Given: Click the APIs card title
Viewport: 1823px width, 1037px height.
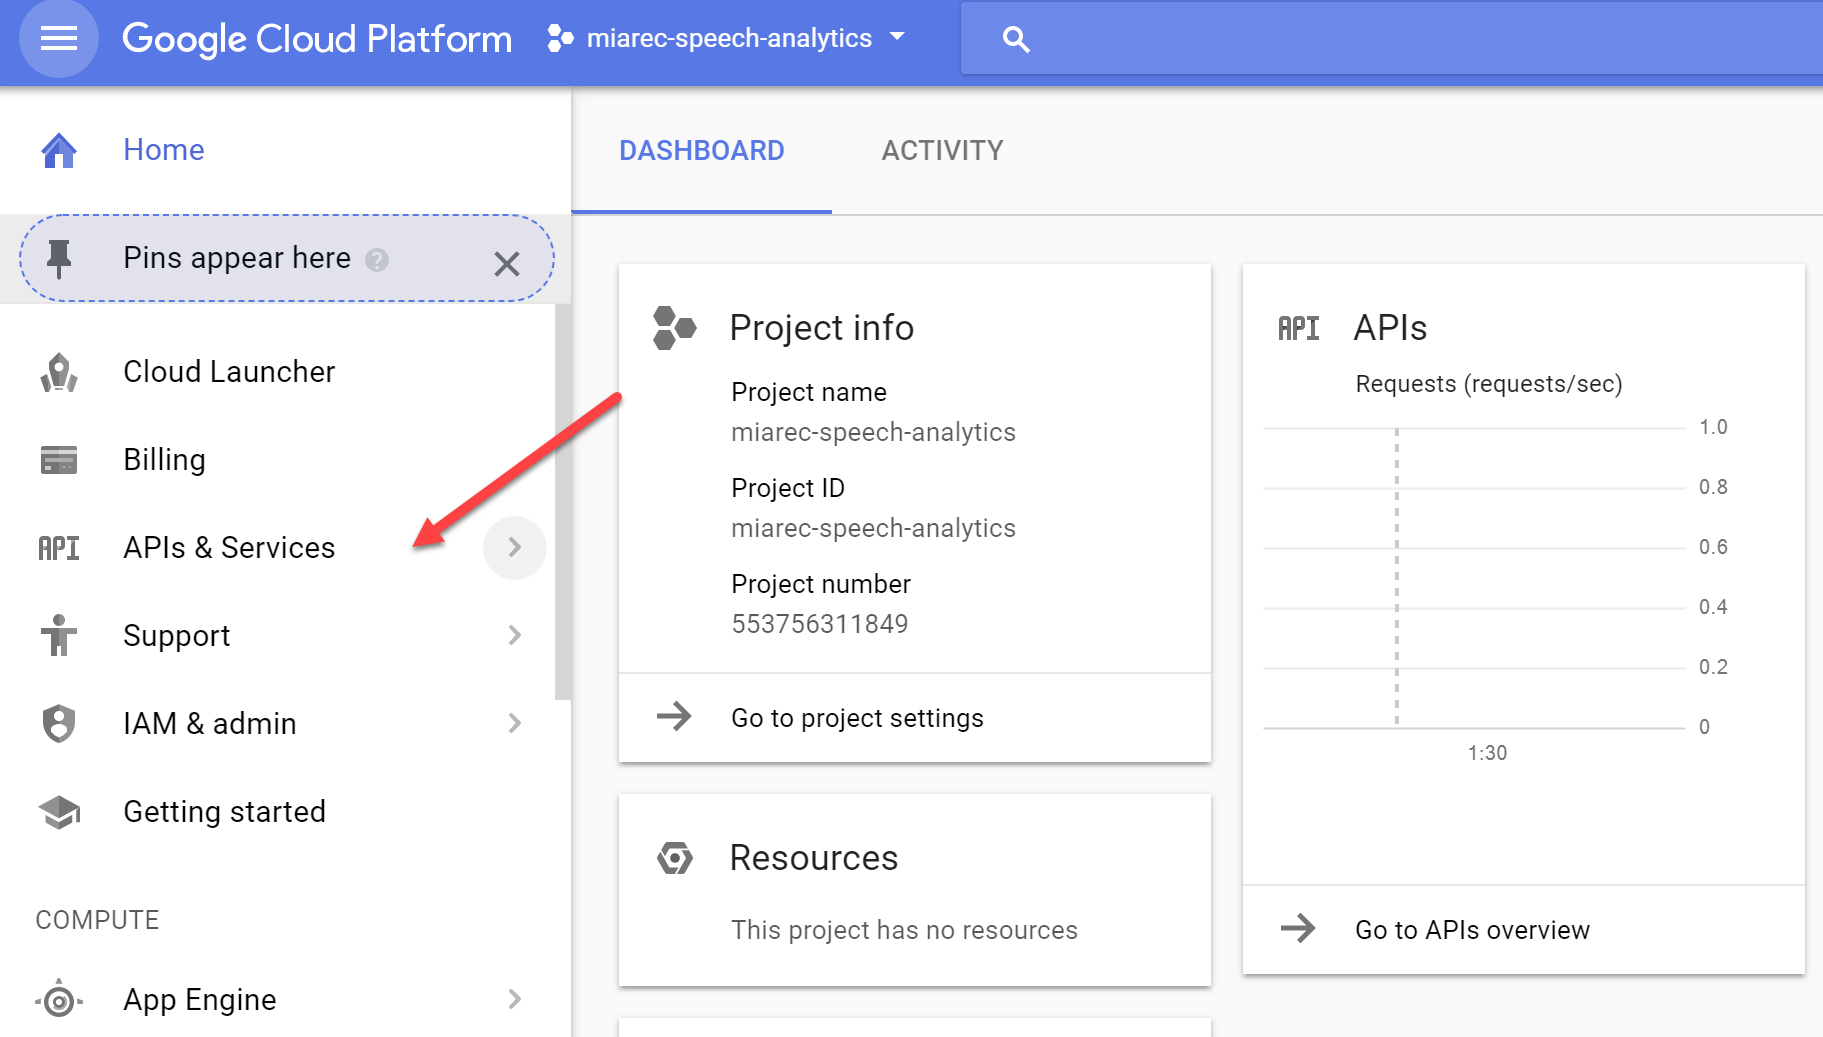Looking at the screenshot, I should click(1390, 328).
